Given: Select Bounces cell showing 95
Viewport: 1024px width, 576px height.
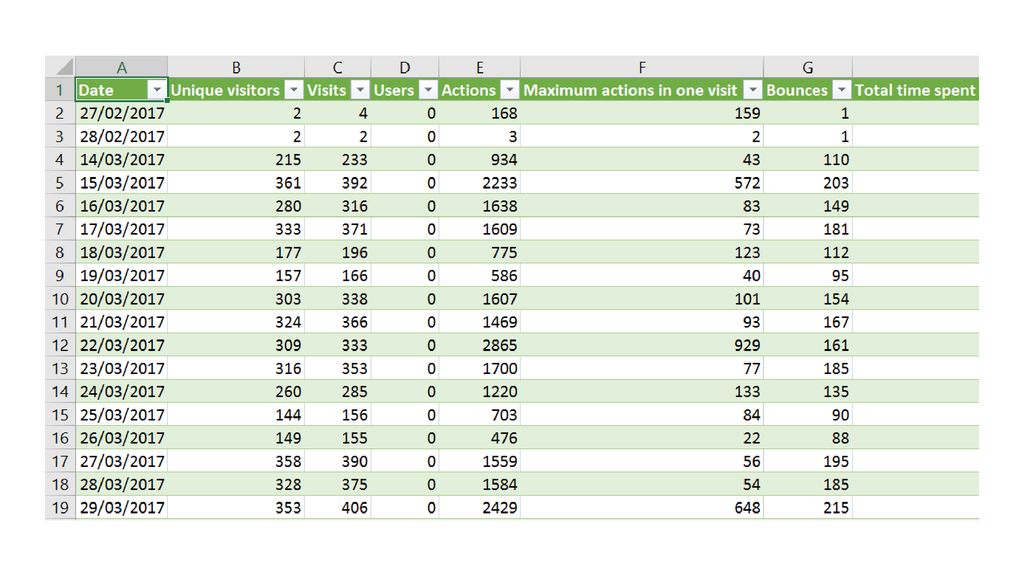Looking at the screenshot, I should [x=808, y=276].
